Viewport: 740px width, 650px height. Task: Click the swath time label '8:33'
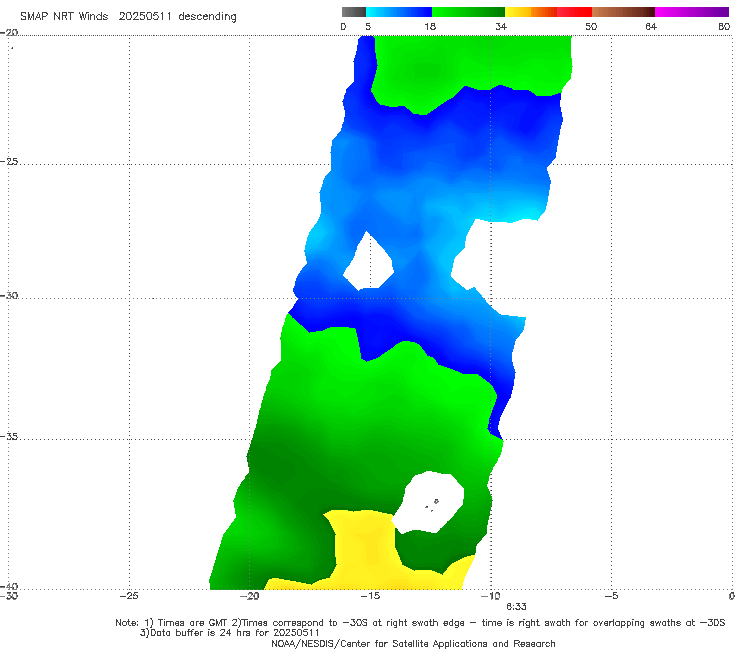tap(516, 607)
